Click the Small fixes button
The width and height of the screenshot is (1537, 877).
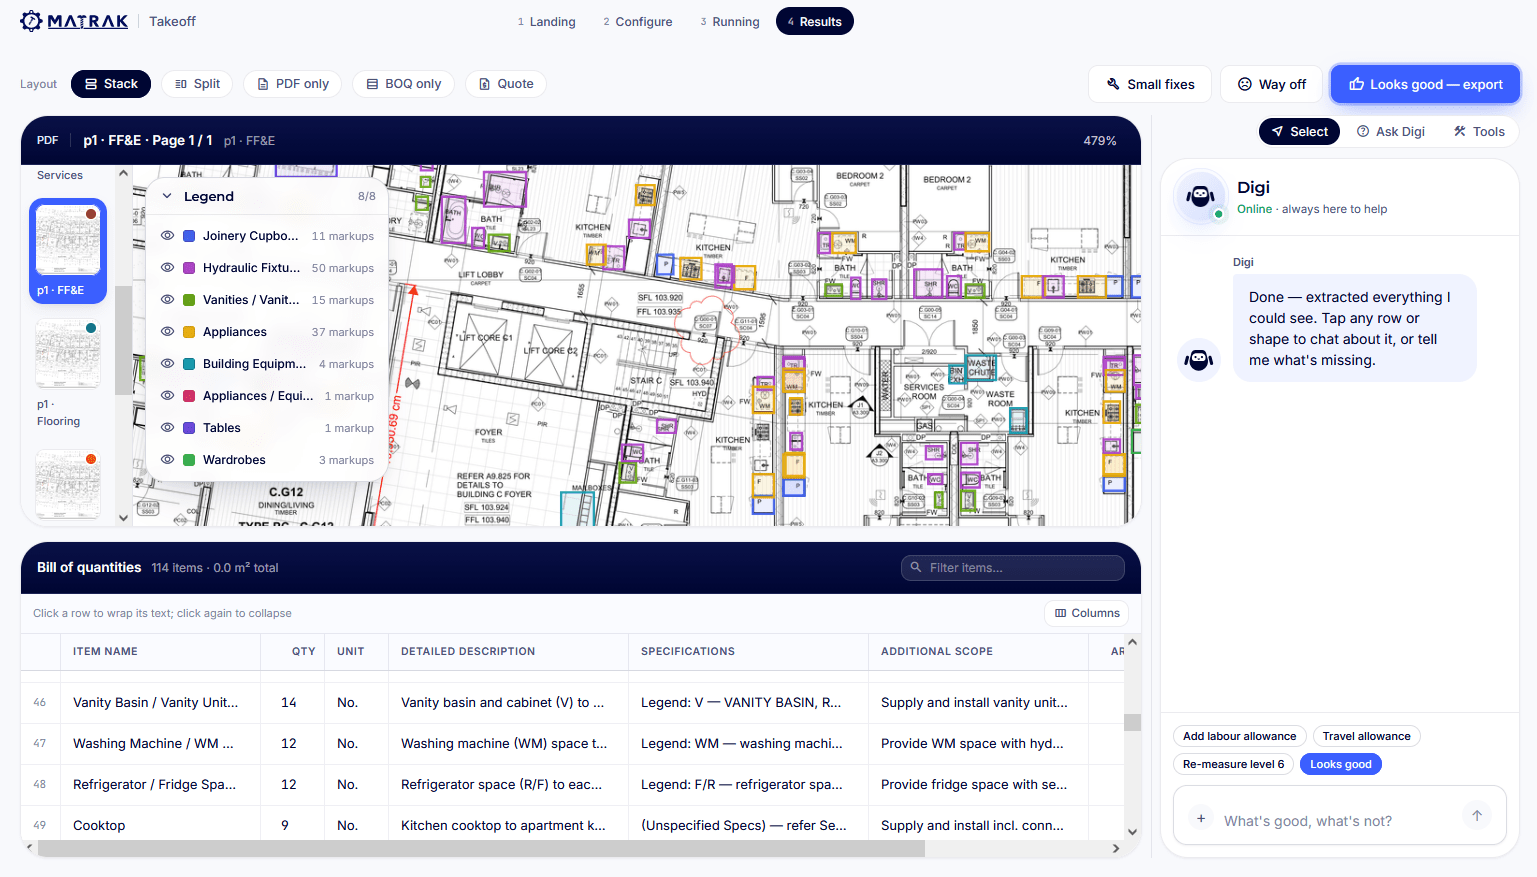[1150, 84]
